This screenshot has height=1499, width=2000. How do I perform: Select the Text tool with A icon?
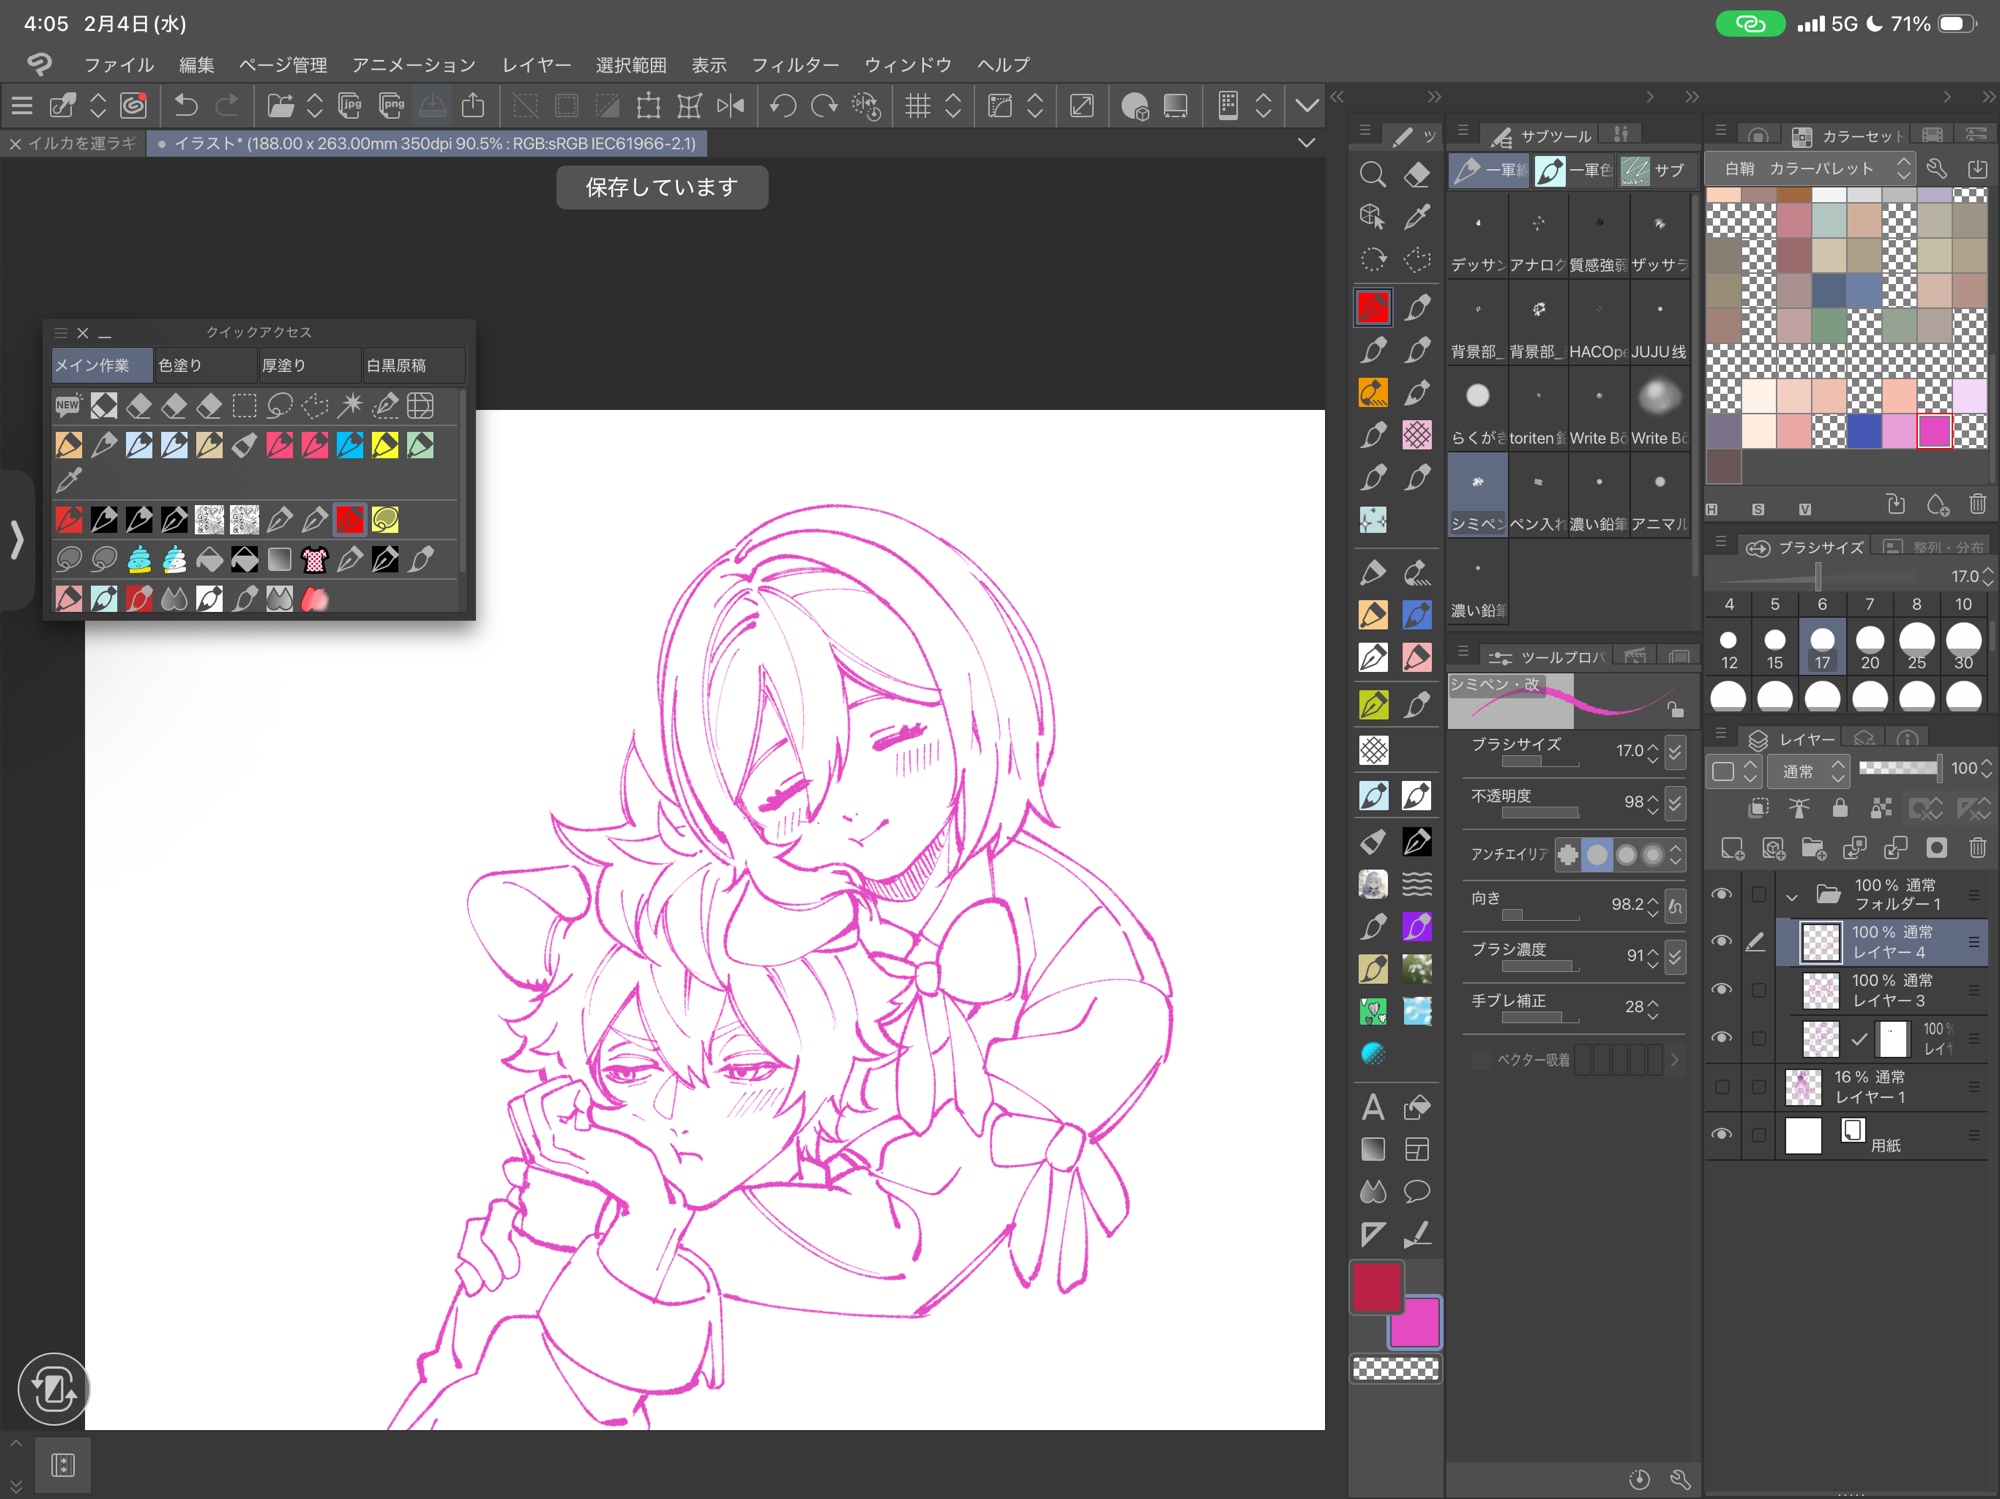coord(1372,1107)
